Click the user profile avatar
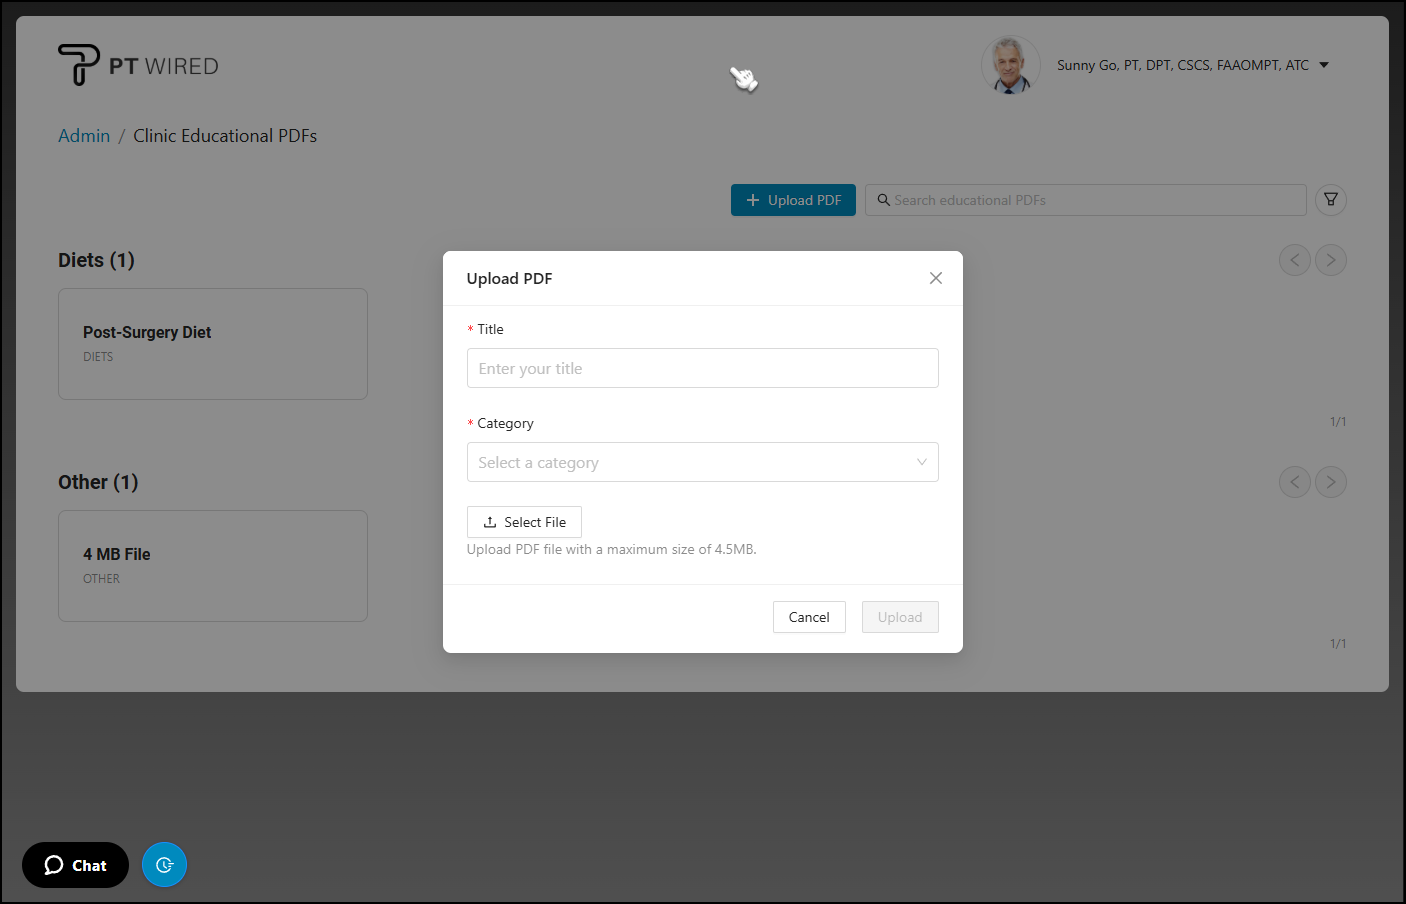The height and width of the screenshot is (904, 1406). 1010,65
